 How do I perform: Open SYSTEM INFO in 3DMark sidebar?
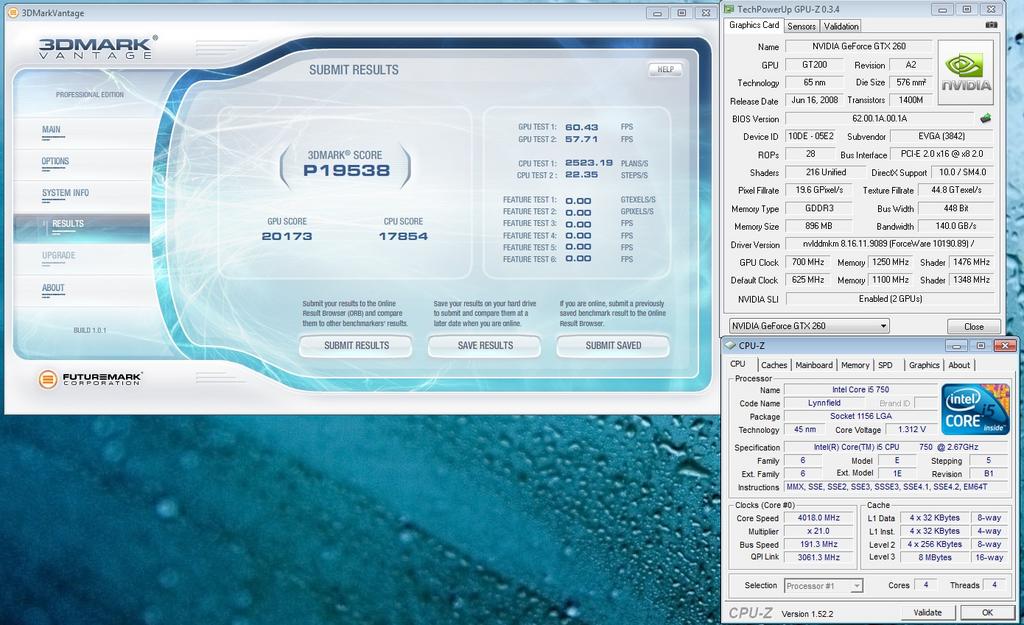point(65,193)
